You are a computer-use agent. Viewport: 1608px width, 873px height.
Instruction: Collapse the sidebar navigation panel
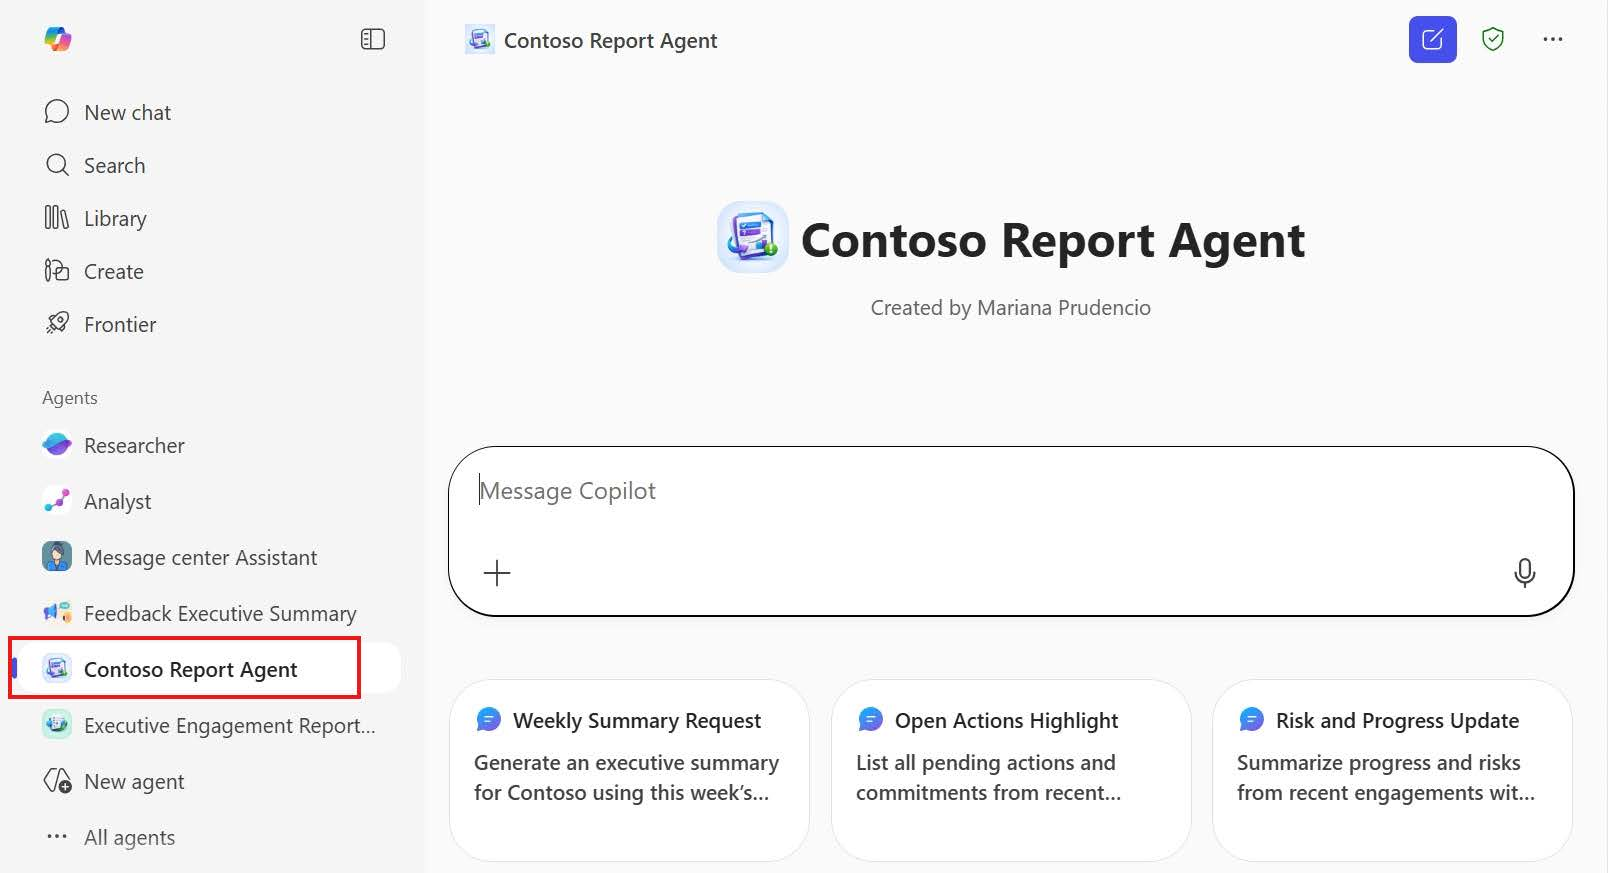pos(373,39)
